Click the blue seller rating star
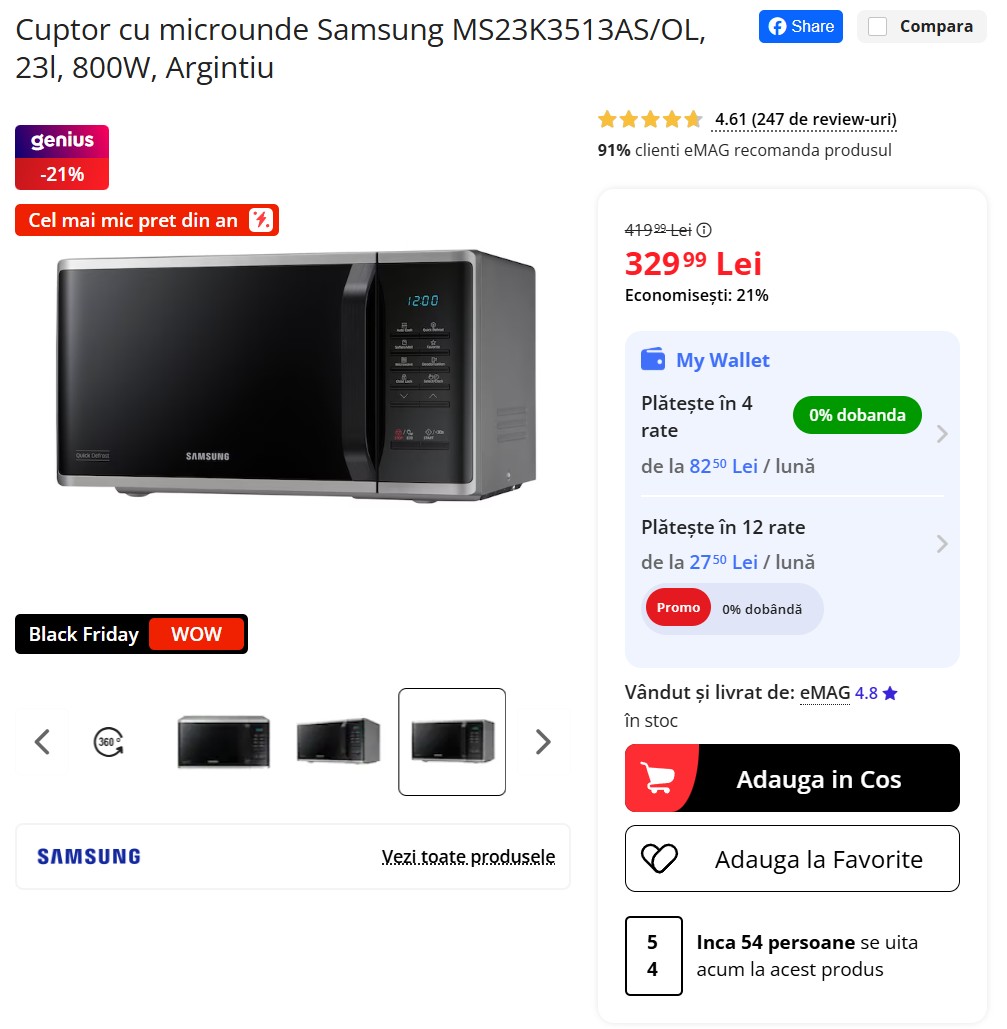Viewport: 1007px width, 1029px height. 890,693
